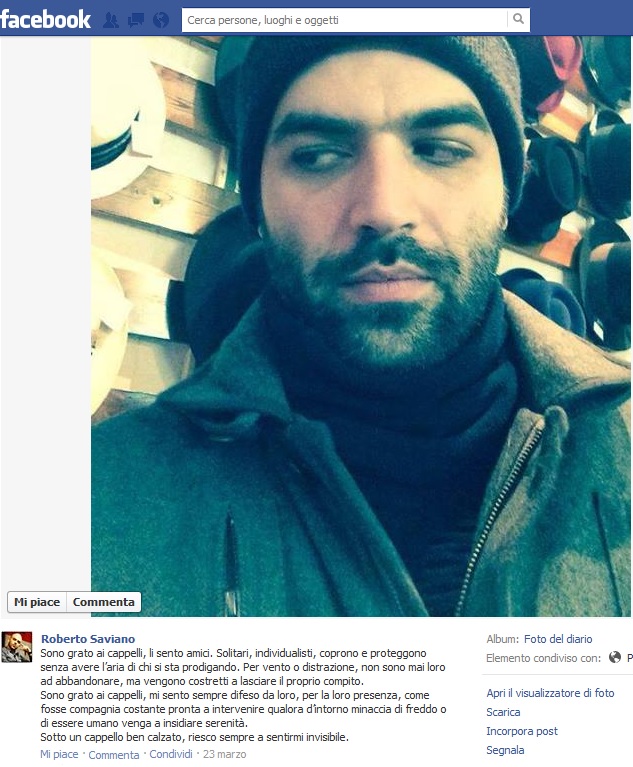Click the Roberto Saviano profile thumbnail
The height and width of the screenshot is (767, 633).
(x=17, y=647)
